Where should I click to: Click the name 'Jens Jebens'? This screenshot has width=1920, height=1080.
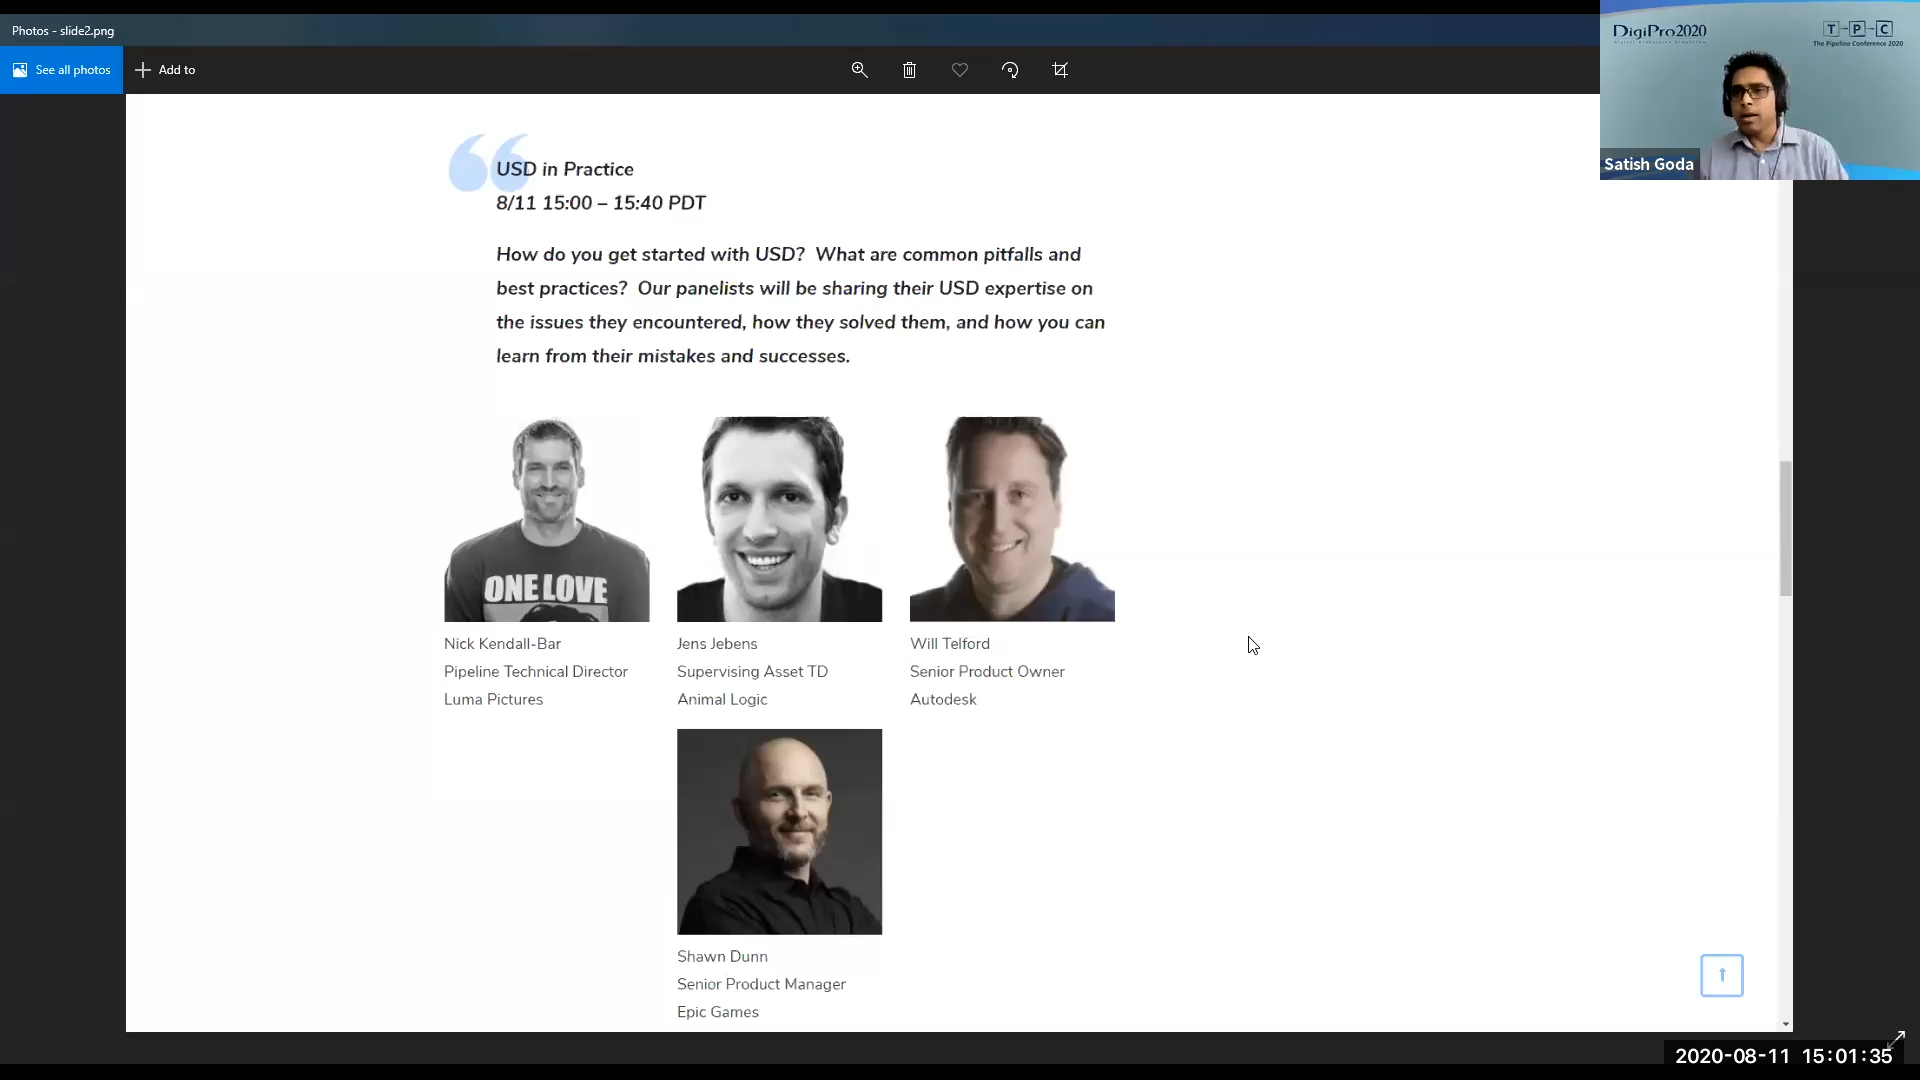[717, 644]
